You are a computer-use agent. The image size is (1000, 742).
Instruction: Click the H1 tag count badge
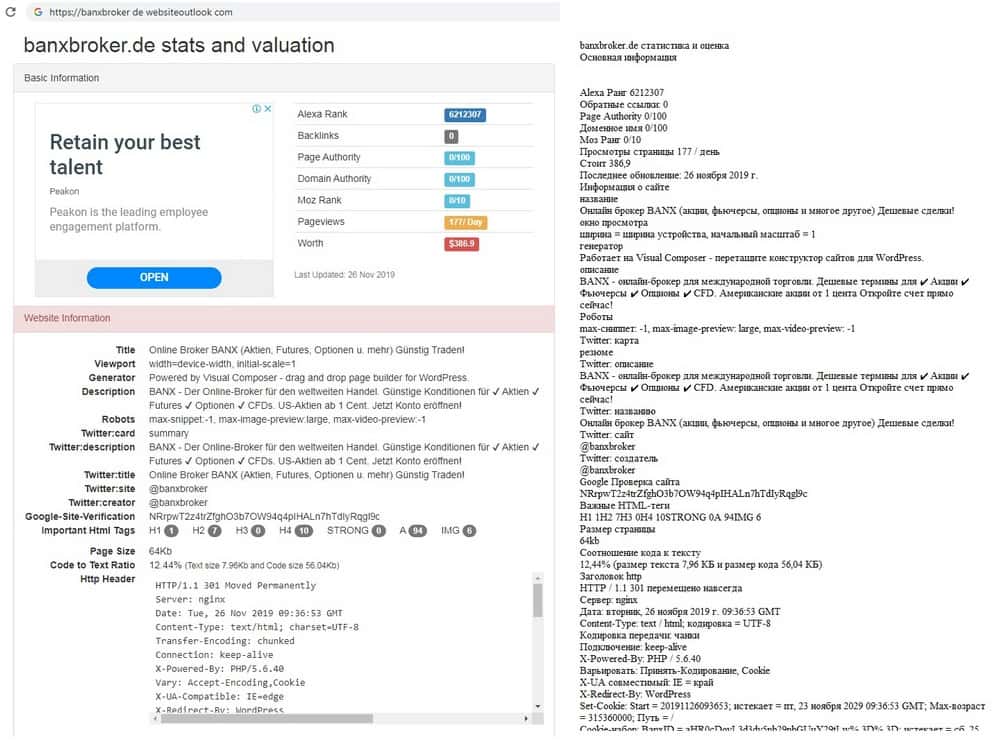(171, 531)
